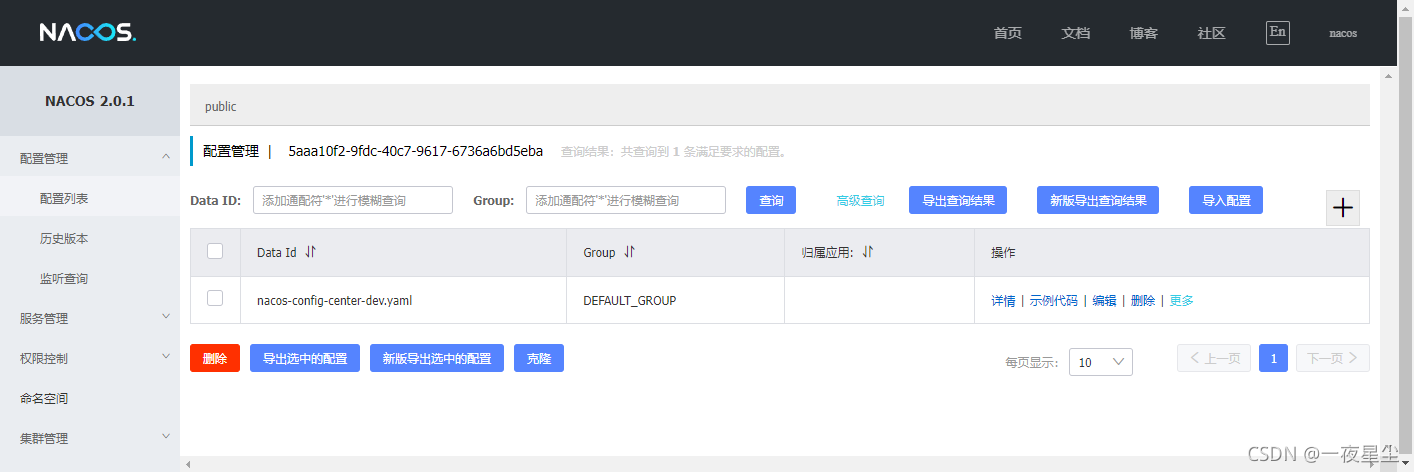The height and width of the screenshot is (472, 1414).
Task: Click 编辑 link for the config row
Action: point(1104,300)
